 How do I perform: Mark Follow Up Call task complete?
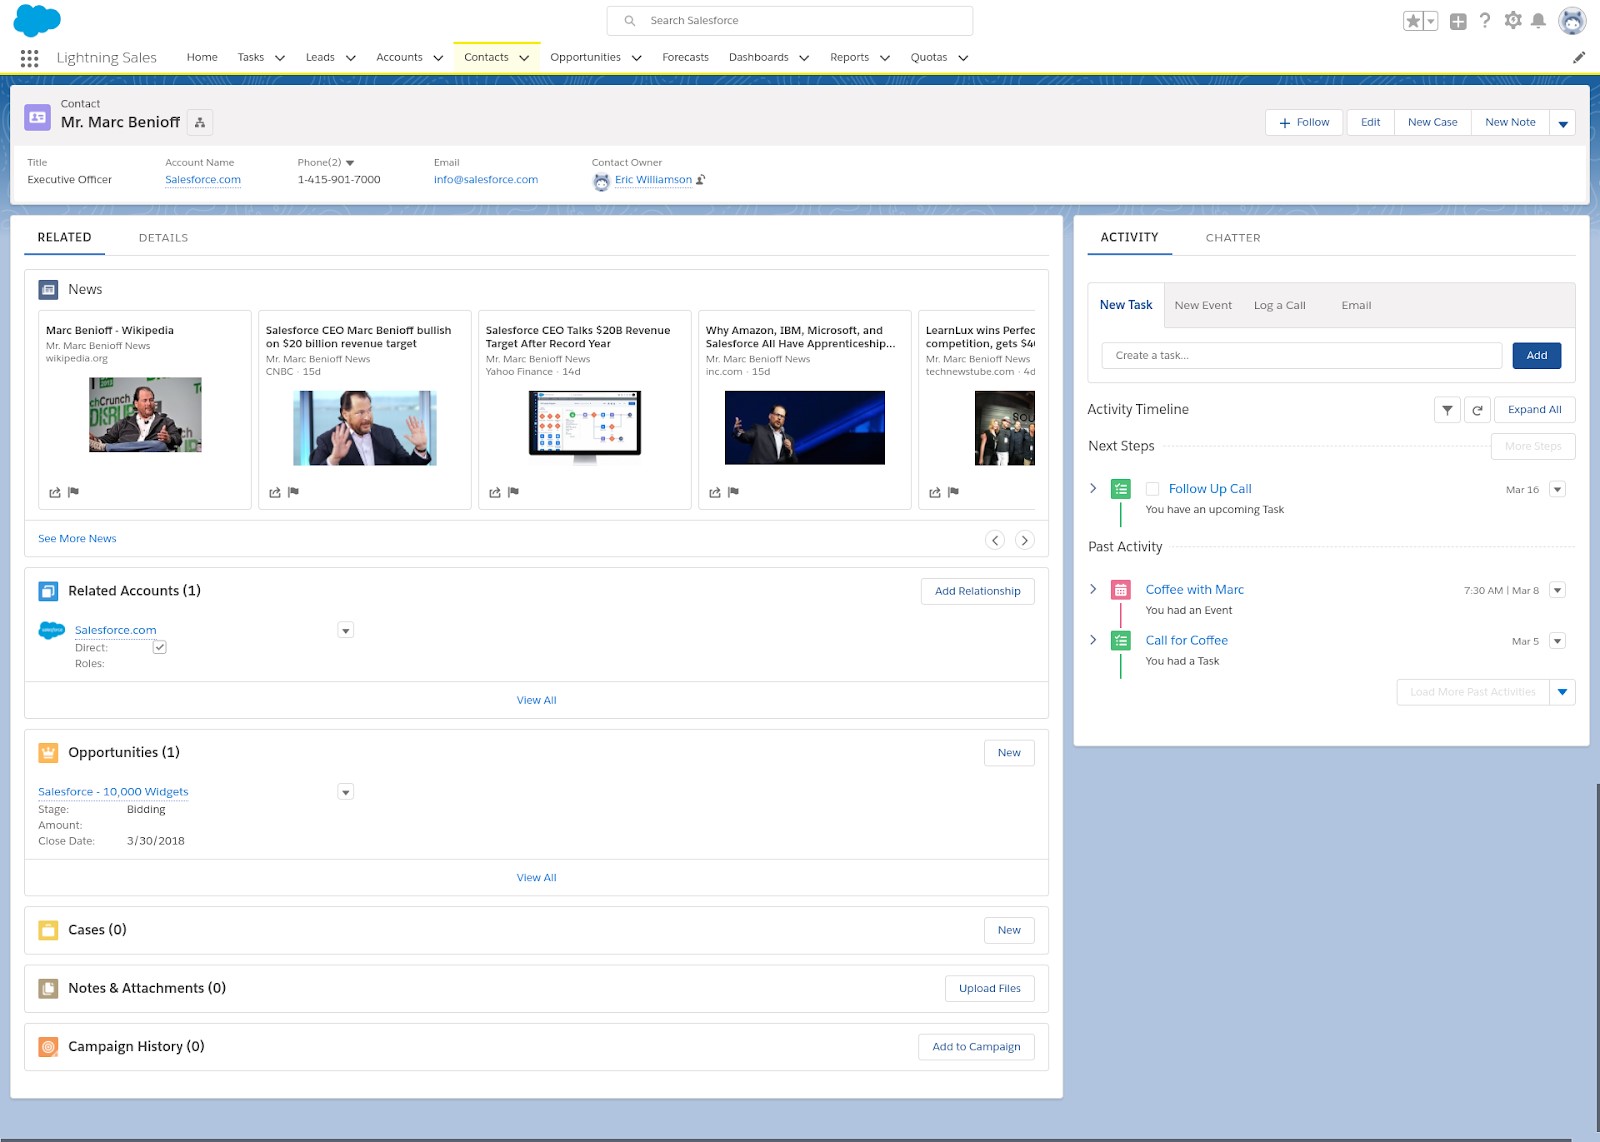point(1152,489)
